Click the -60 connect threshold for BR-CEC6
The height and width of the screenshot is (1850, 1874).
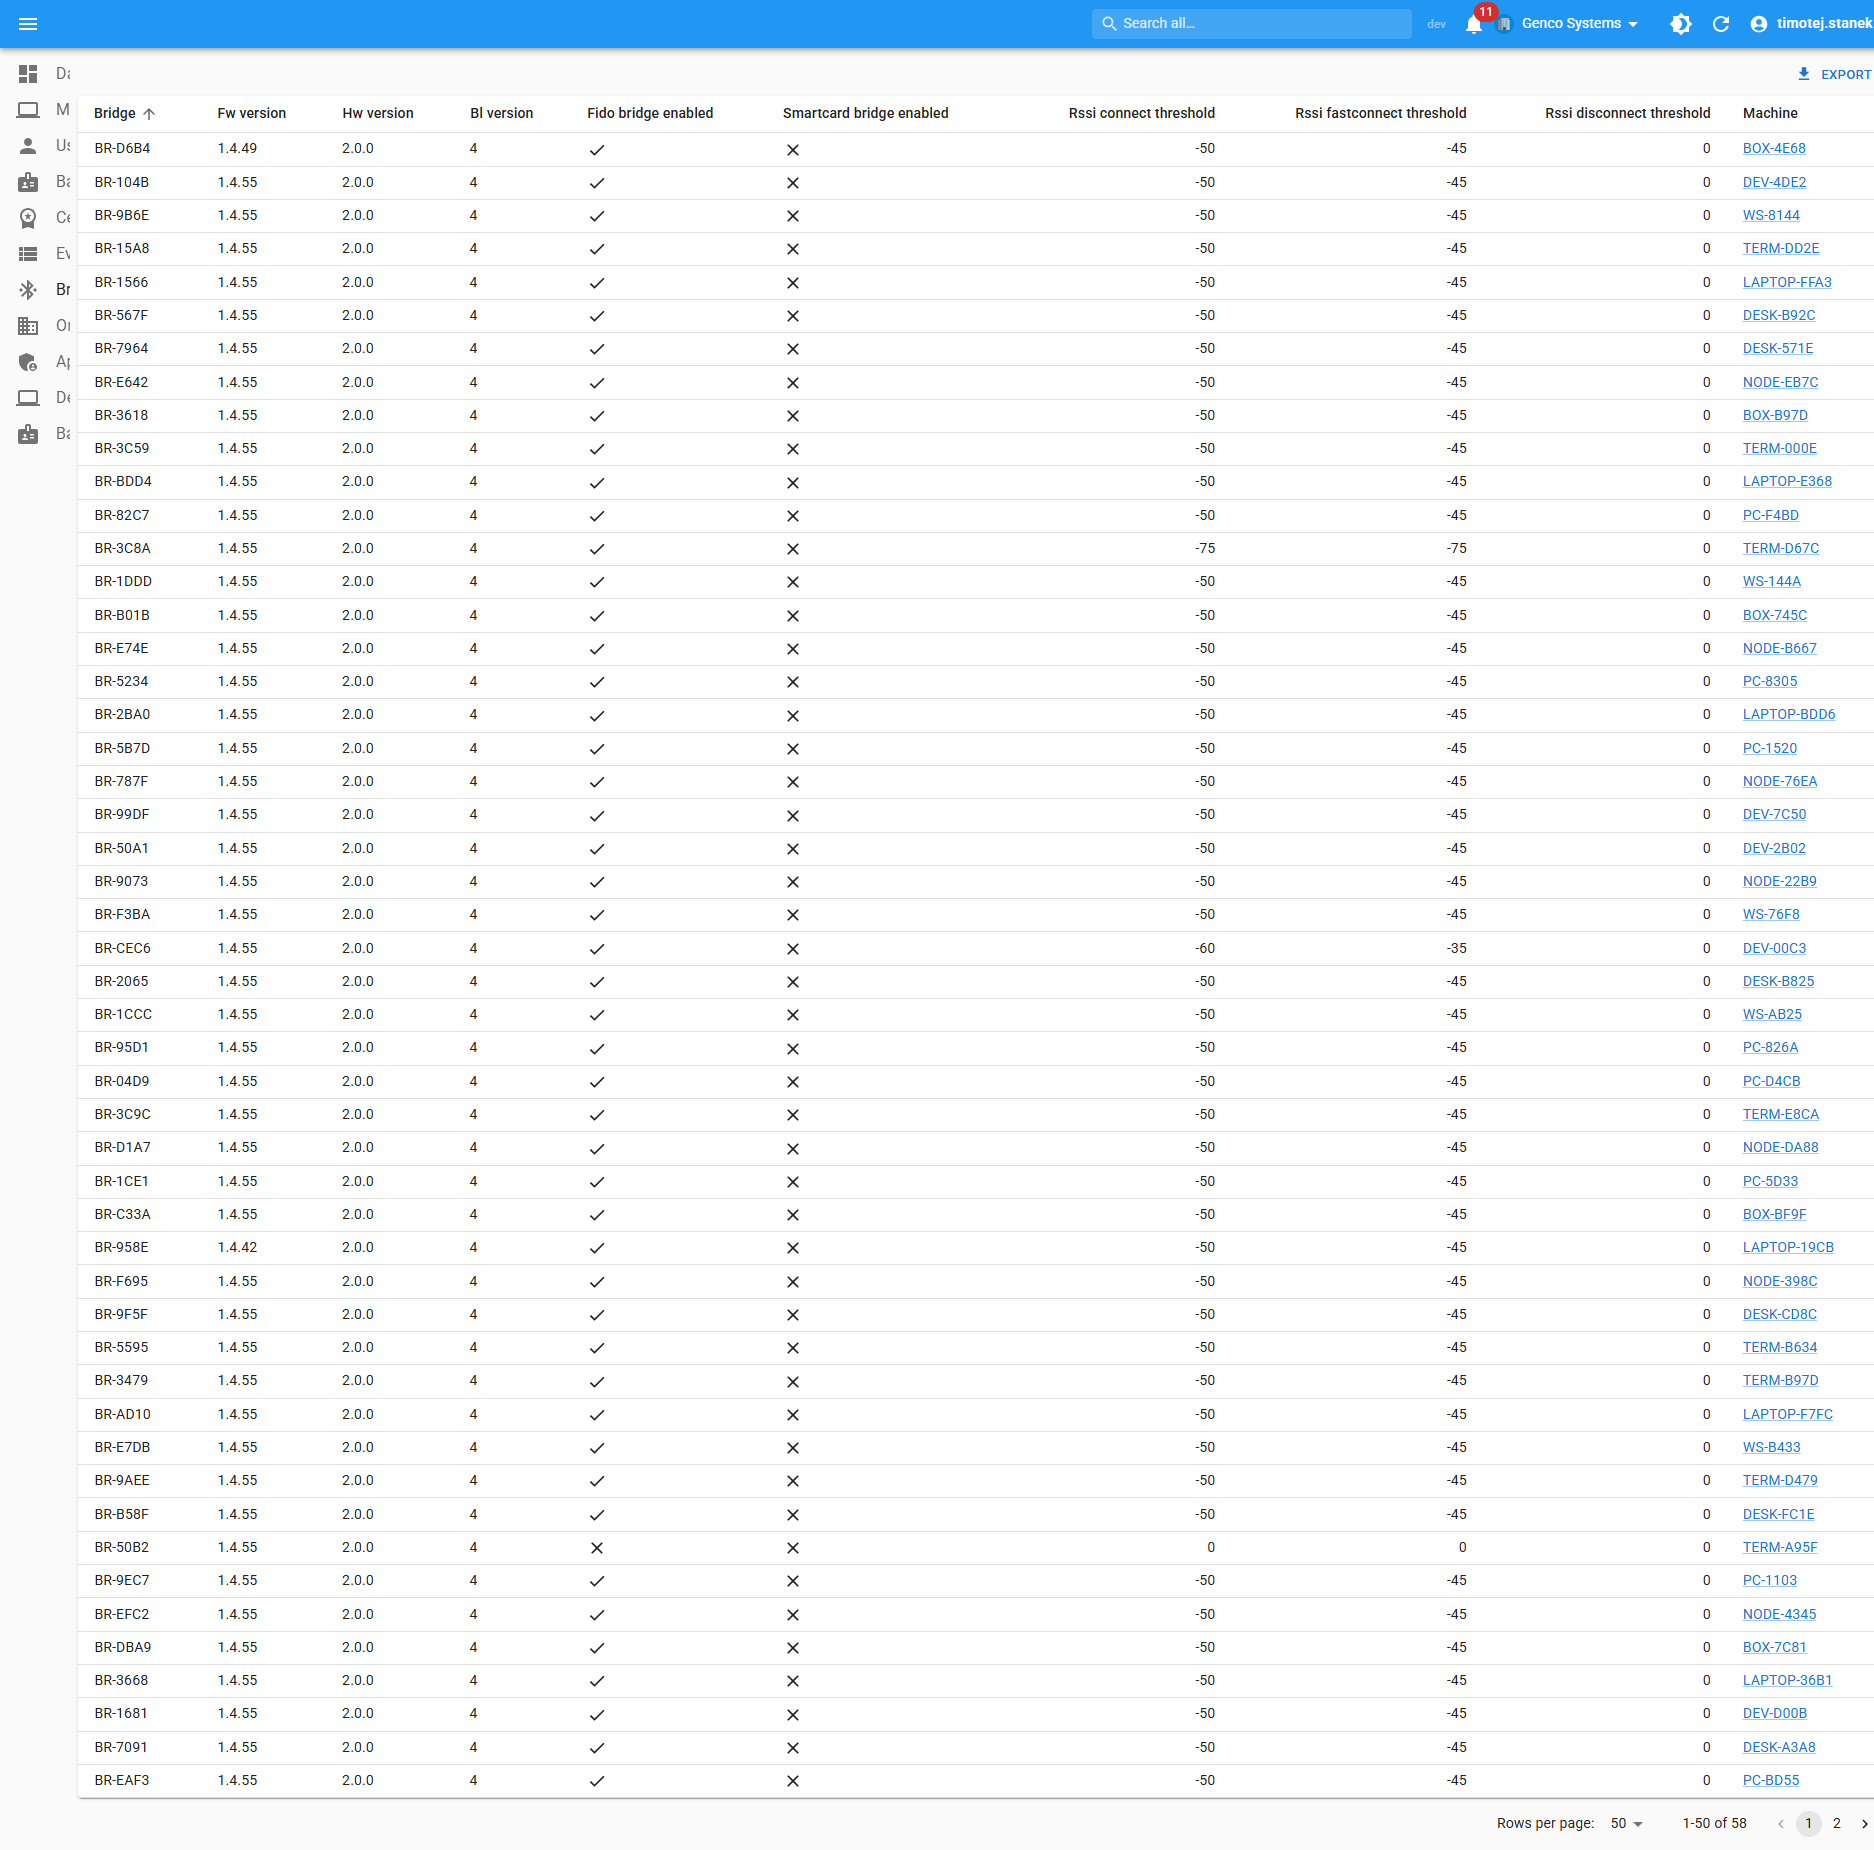click(1205, 948)
